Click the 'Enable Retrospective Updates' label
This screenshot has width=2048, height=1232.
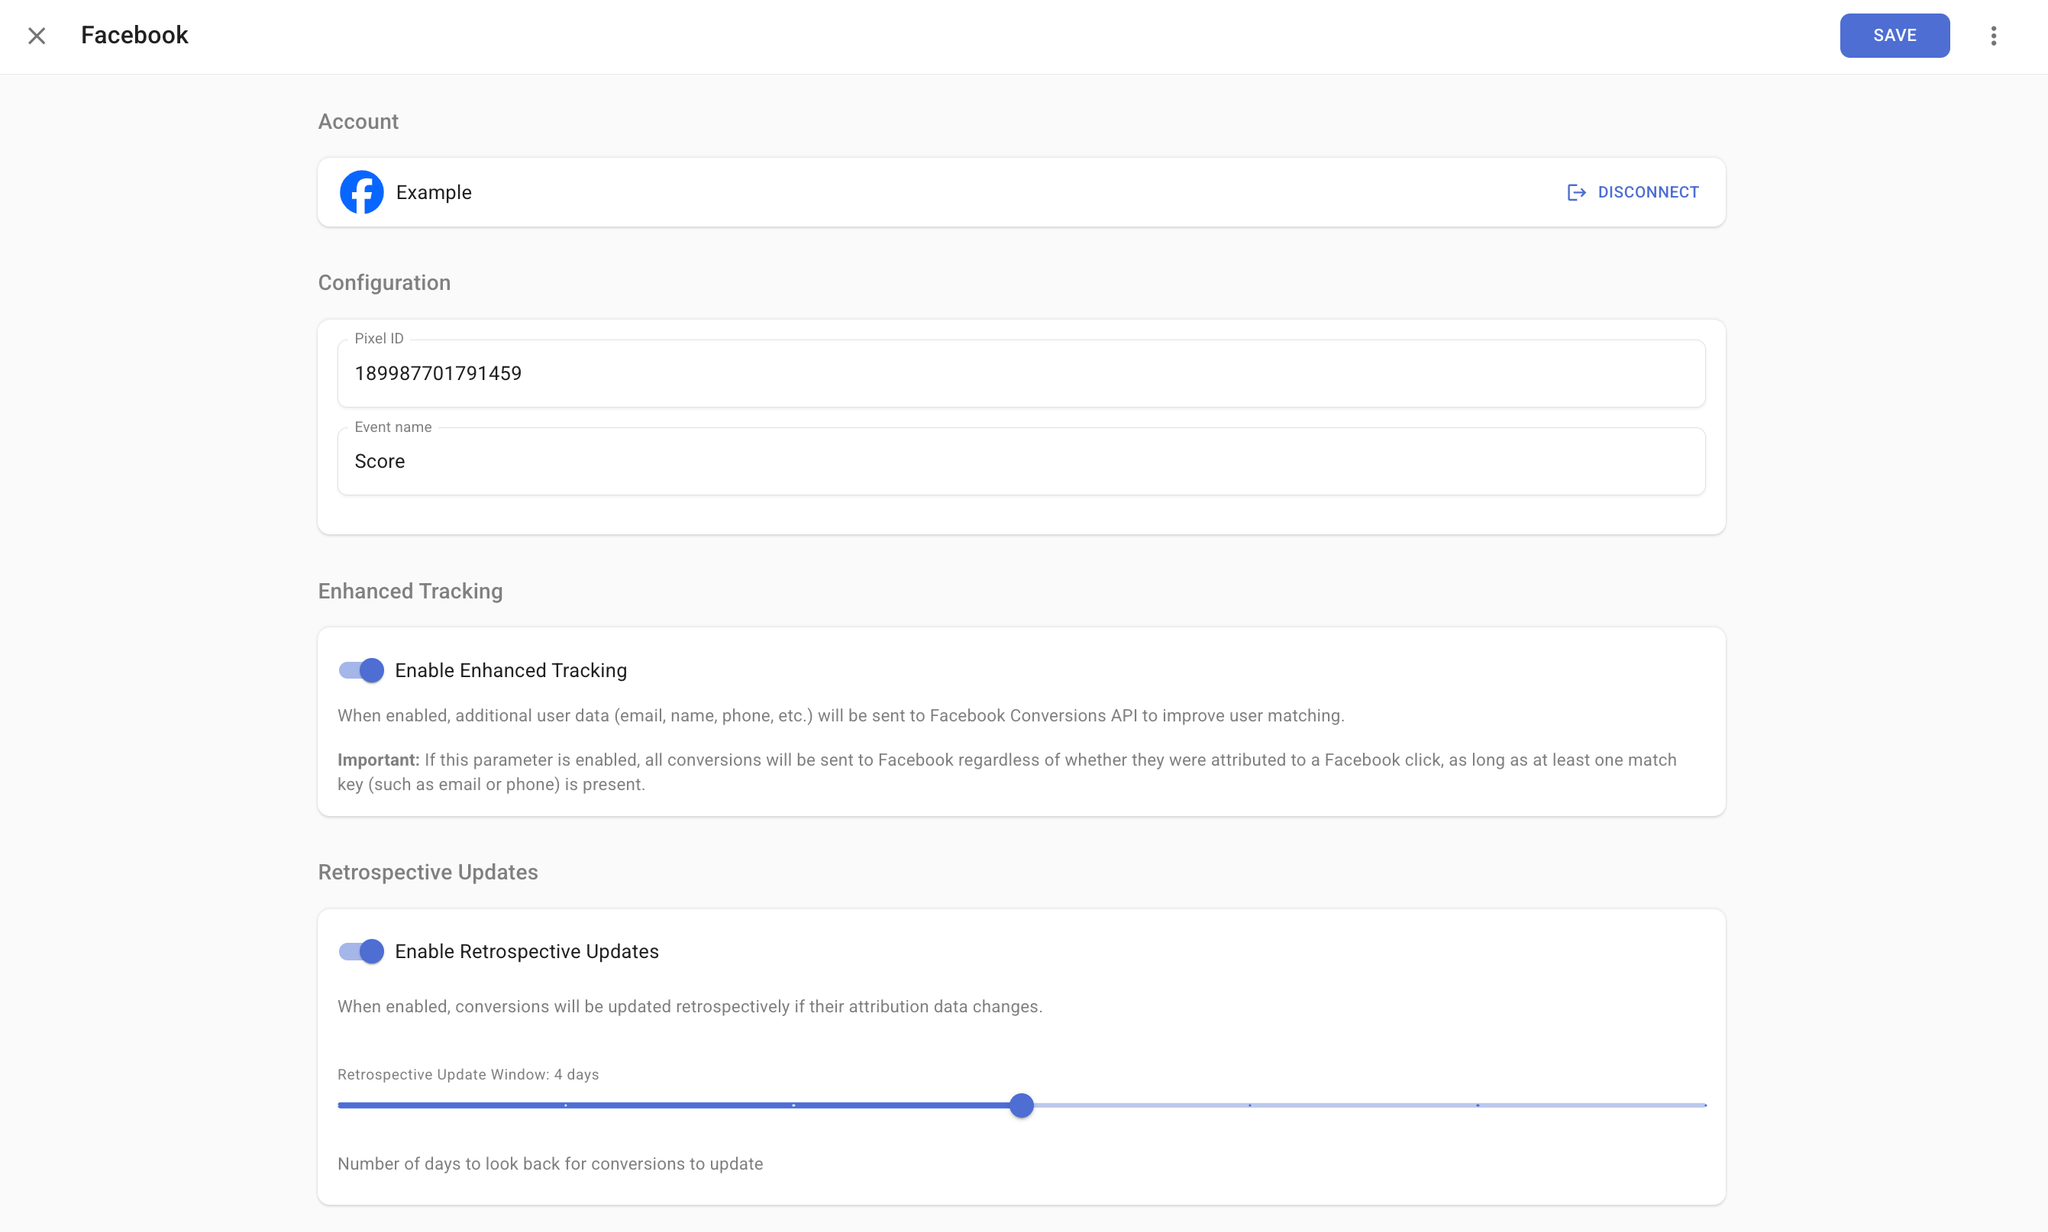(x=526, y=951)
